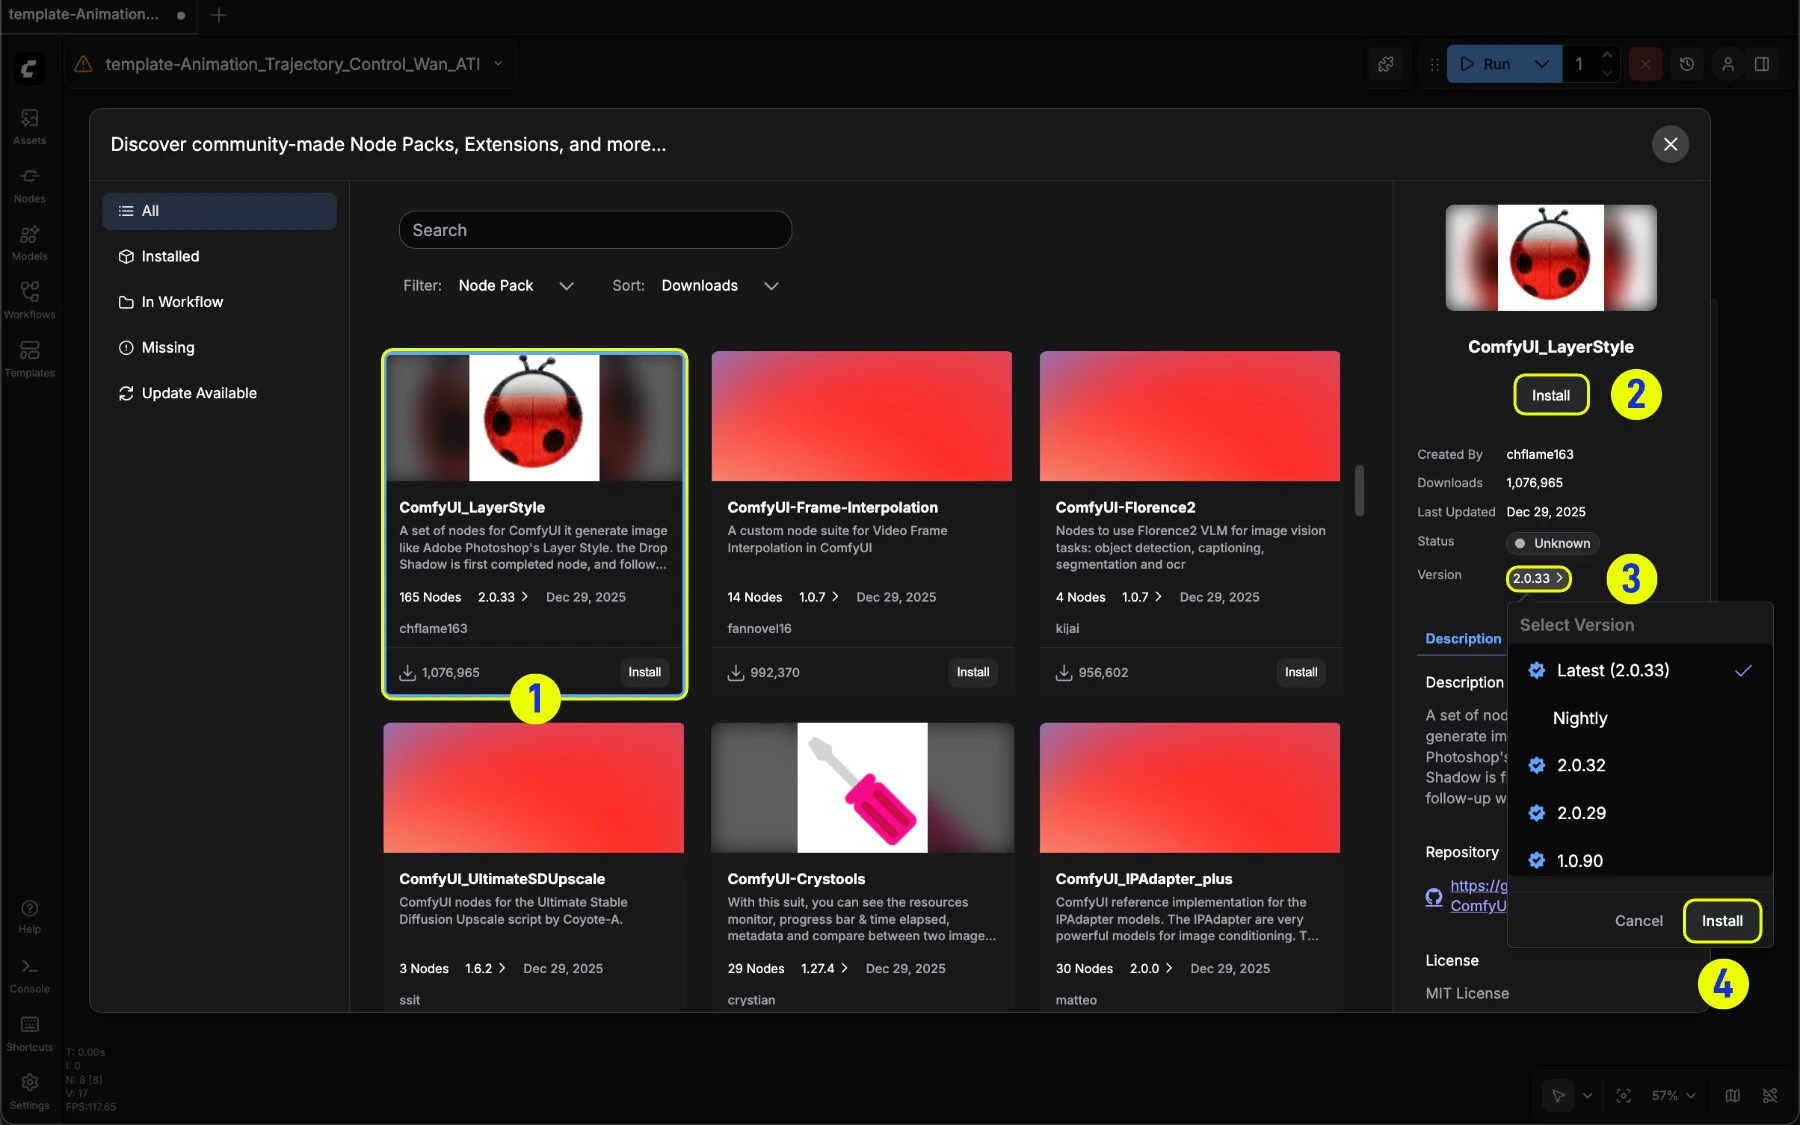Viewport: 1800px width, 1125px height.
Task: Open the Run button dropdown arrow
Action: coord(1542,64)
